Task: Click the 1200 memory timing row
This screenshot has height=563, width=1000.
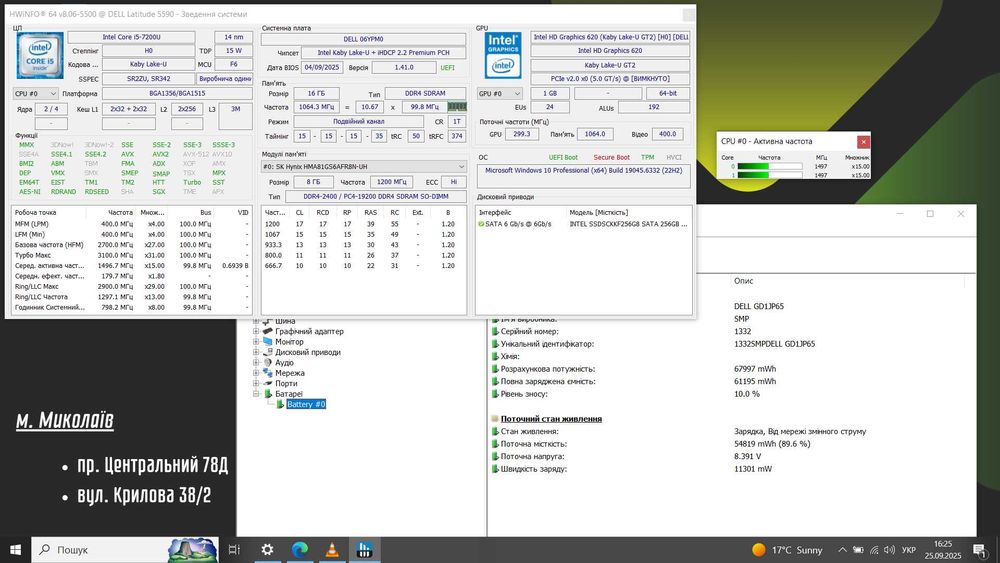Action: [x=364, y=224]
